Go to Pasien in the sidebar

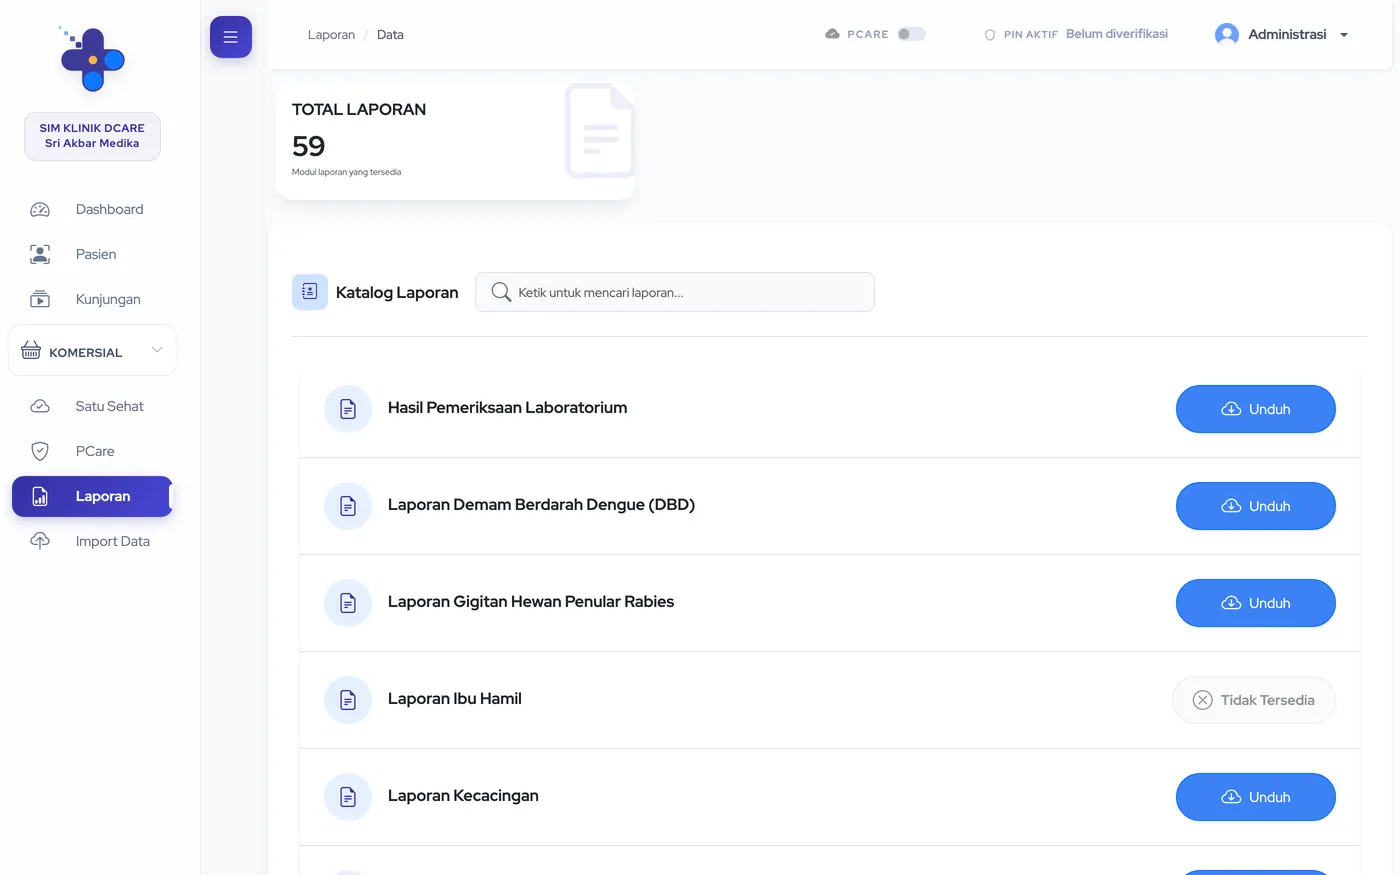click(92, 255)
